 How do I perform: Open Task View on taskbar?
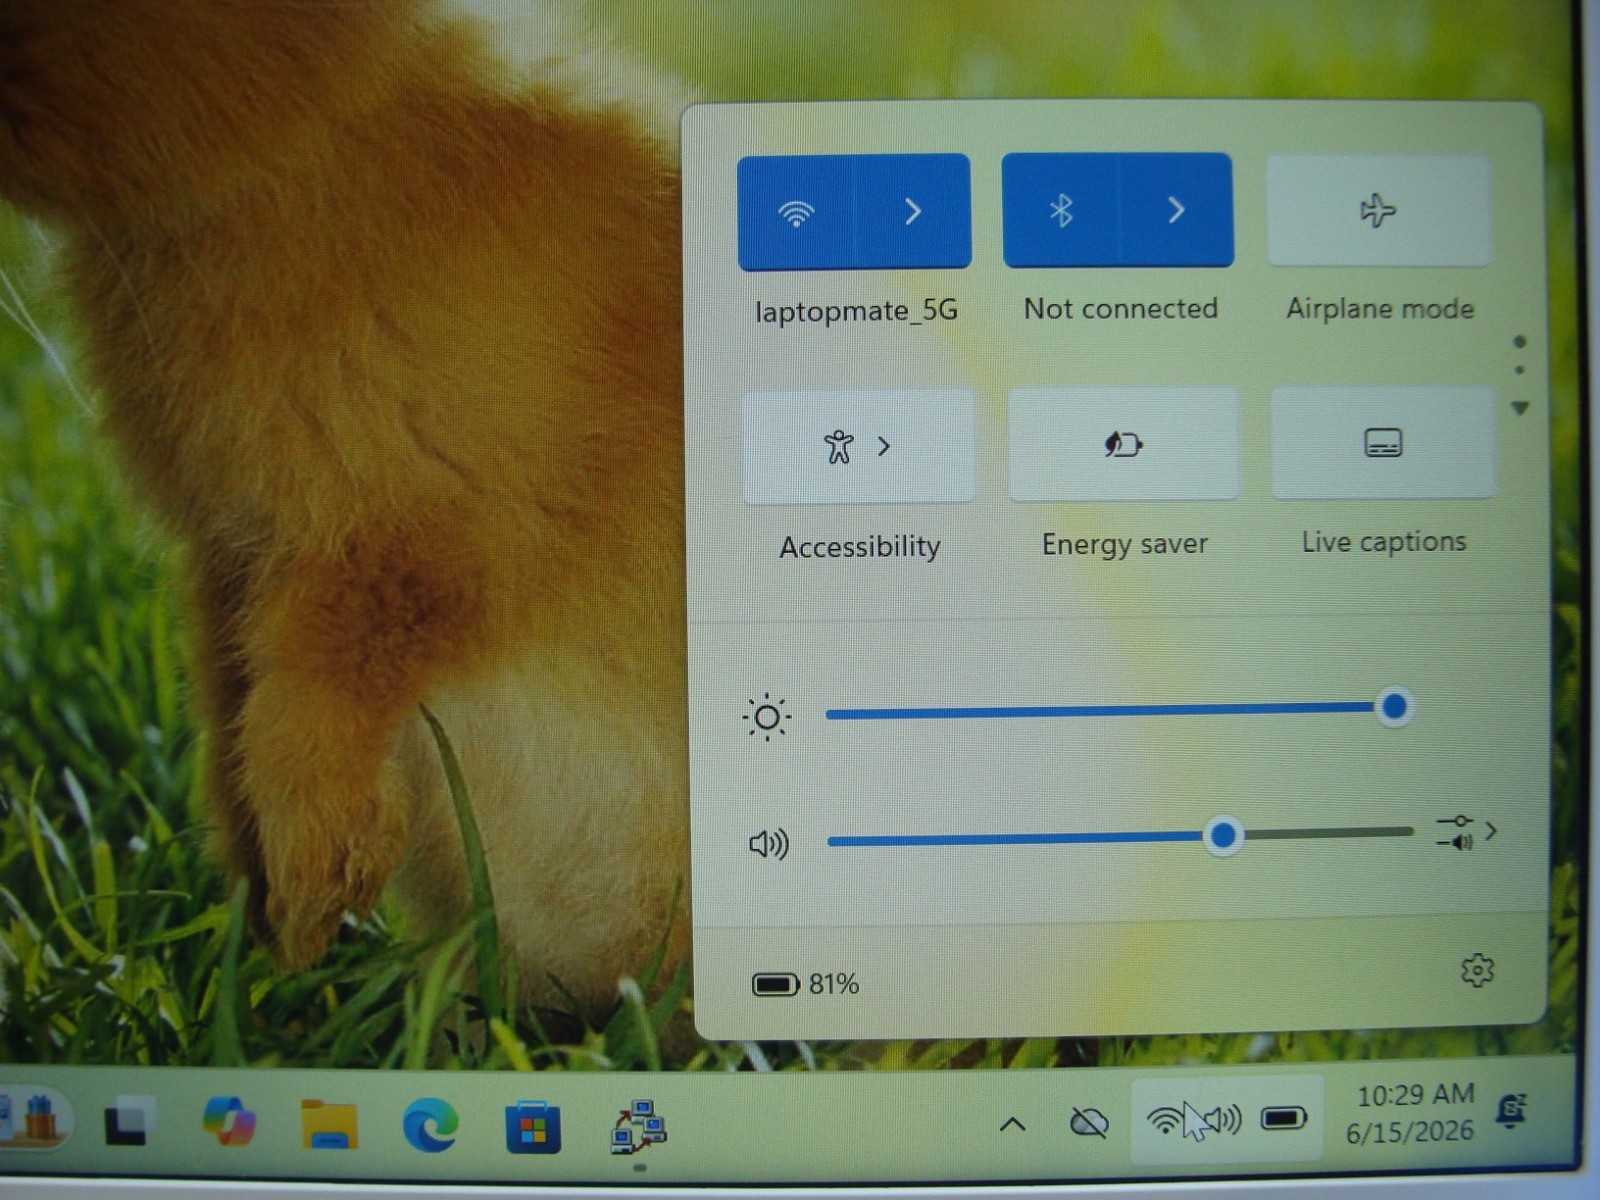[131, 1121]
